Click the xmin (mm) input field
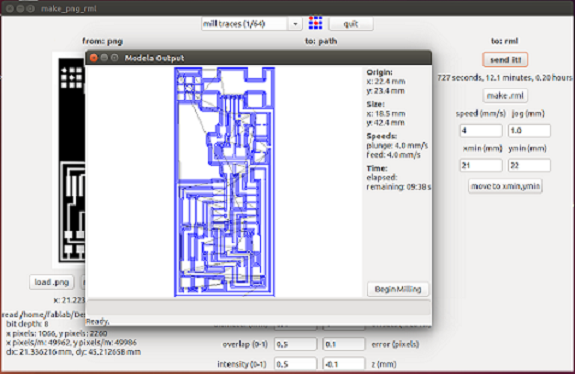This screenshot has height=374, width=575. coord(481,165)
